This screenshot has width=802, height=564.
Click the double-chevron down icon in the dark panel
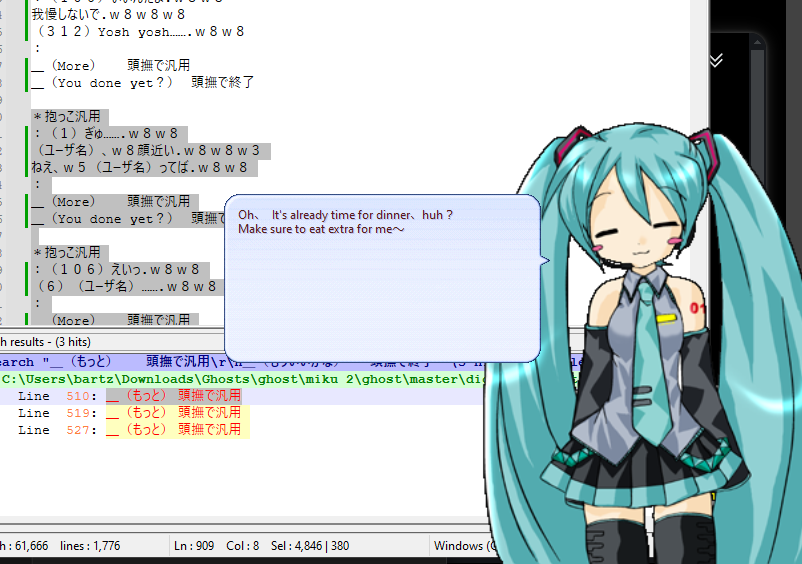tap(716, 60)
